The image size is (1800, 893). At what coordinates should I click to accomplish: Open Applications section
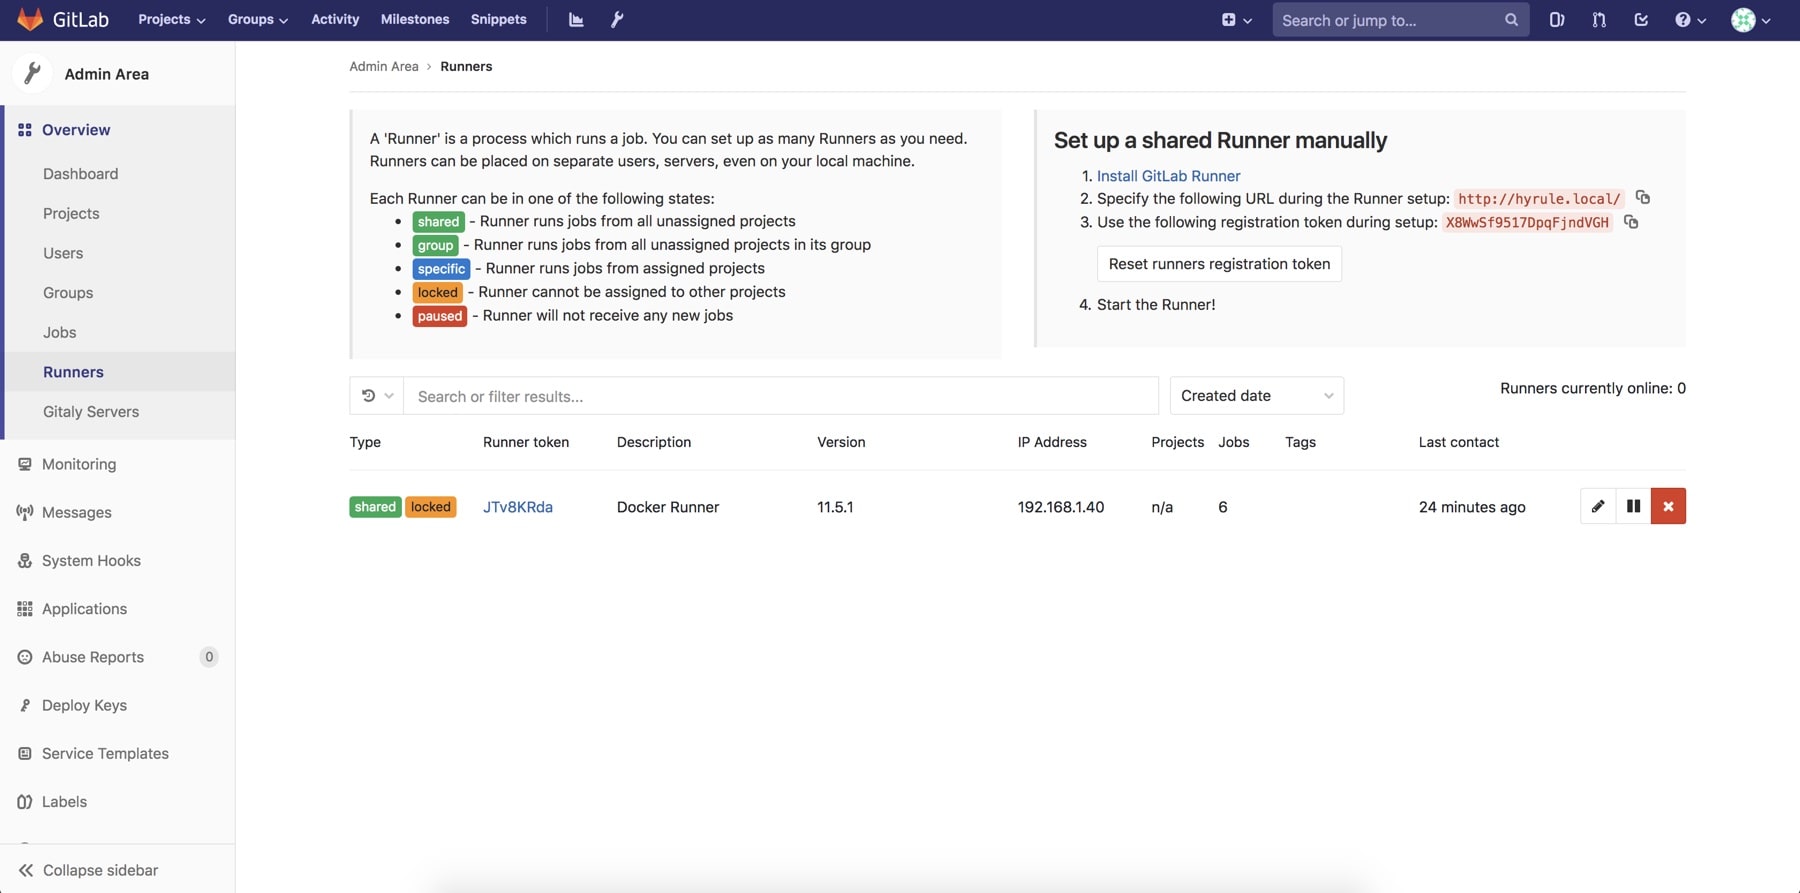(x=84, y=608)
